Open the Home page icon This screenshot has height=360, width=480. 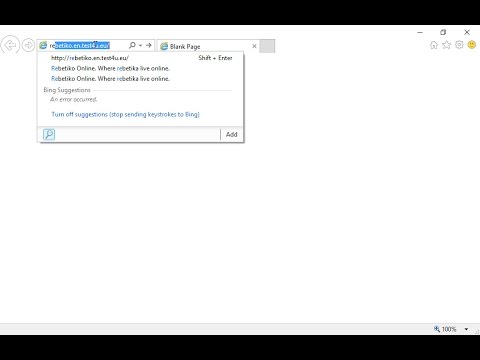coord(434,45)
